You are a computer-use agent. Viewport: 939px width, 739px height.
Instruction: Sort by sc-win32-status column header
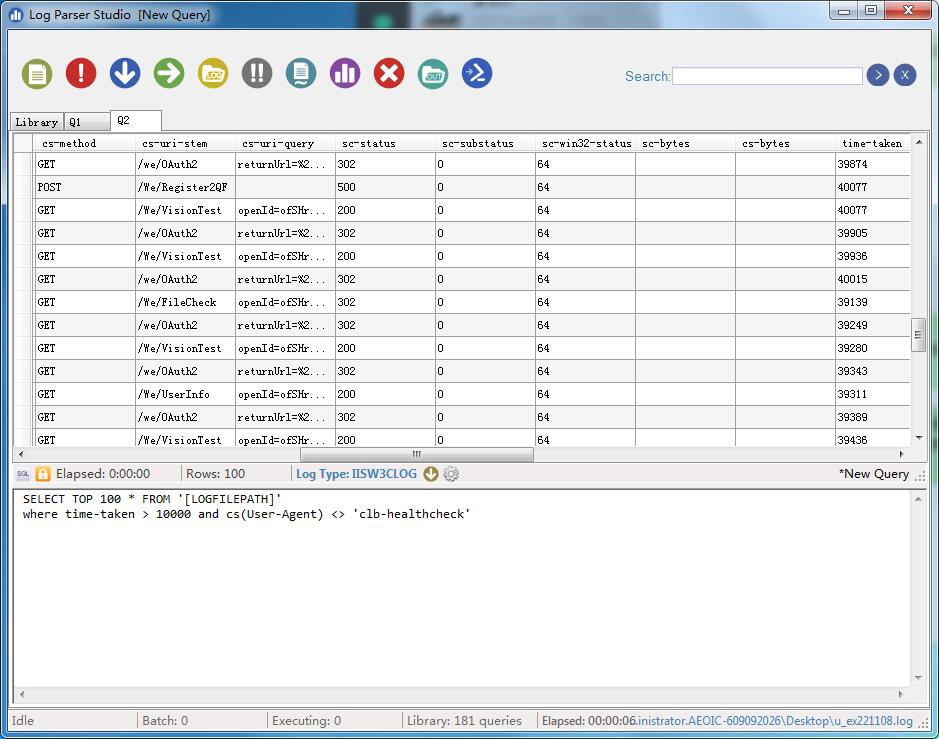point(585,143)
